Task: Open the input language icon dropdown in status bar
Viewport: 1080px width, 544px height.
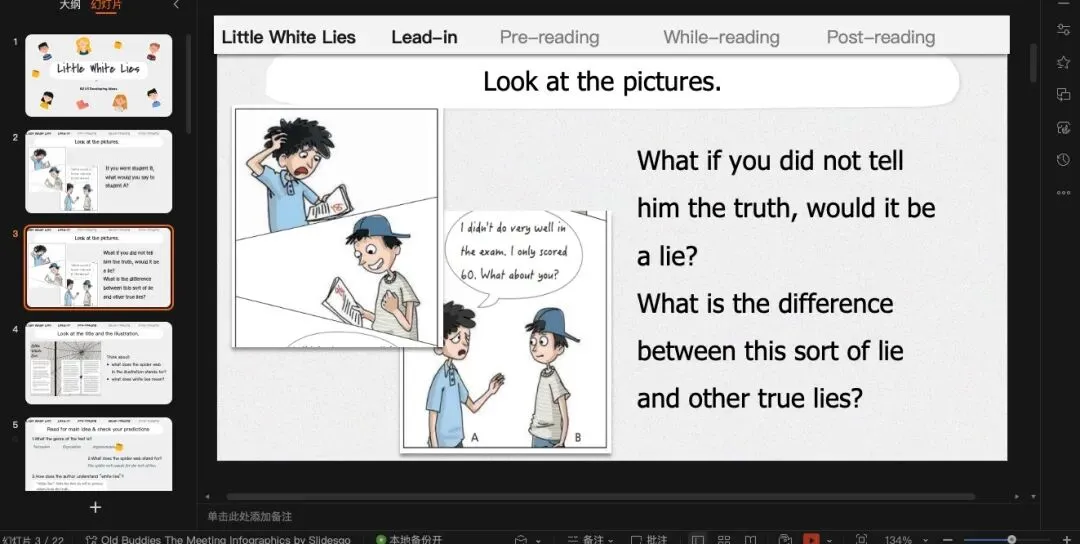Action: (x=527, y=540)
